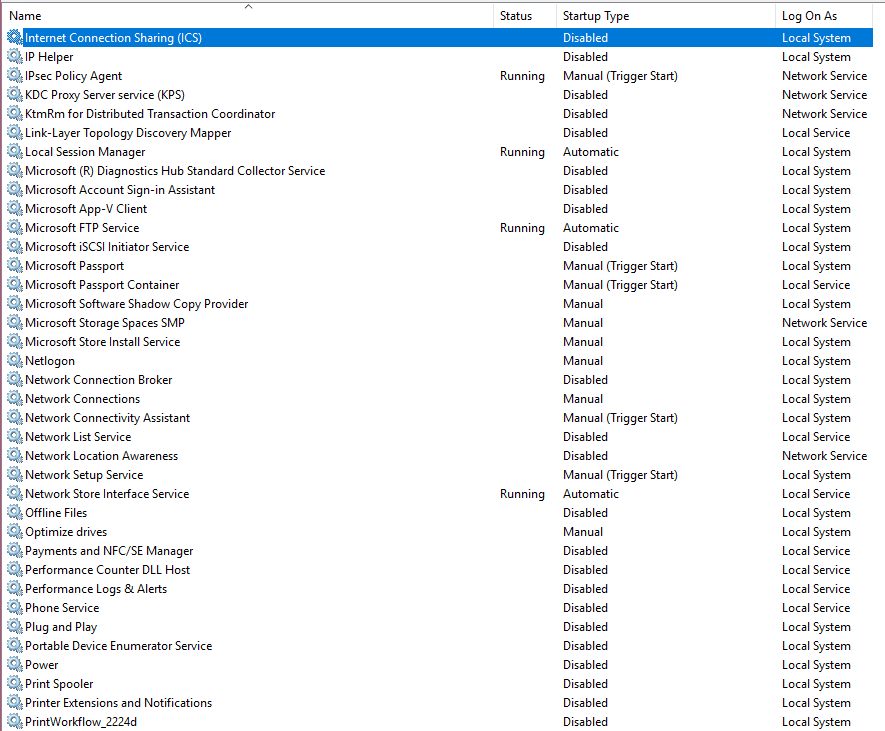Select the gear icon for Network List Service
Screen dimensions: 885x731
tap(15, 436)
